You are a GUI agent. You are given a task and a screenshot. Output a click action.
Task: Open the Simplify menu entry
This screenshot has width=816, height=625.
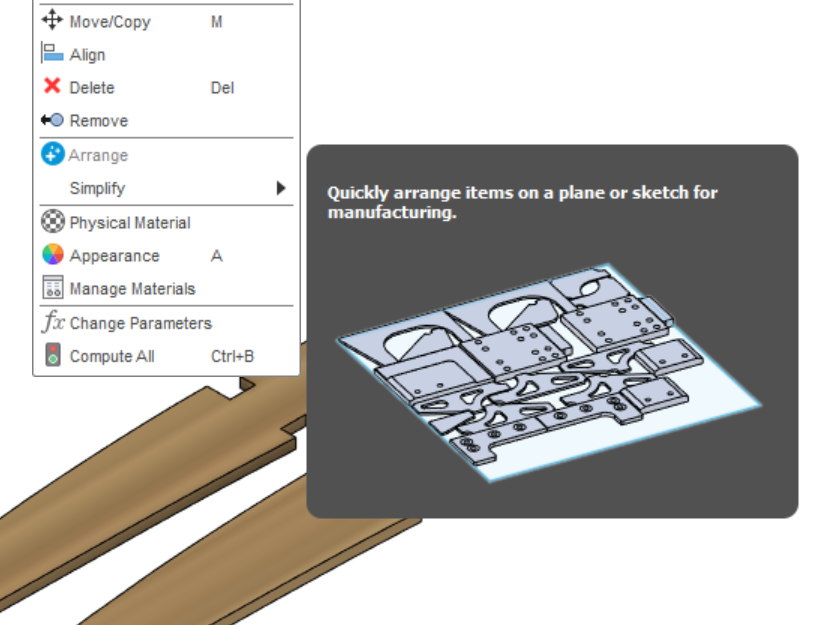point(97,188)
